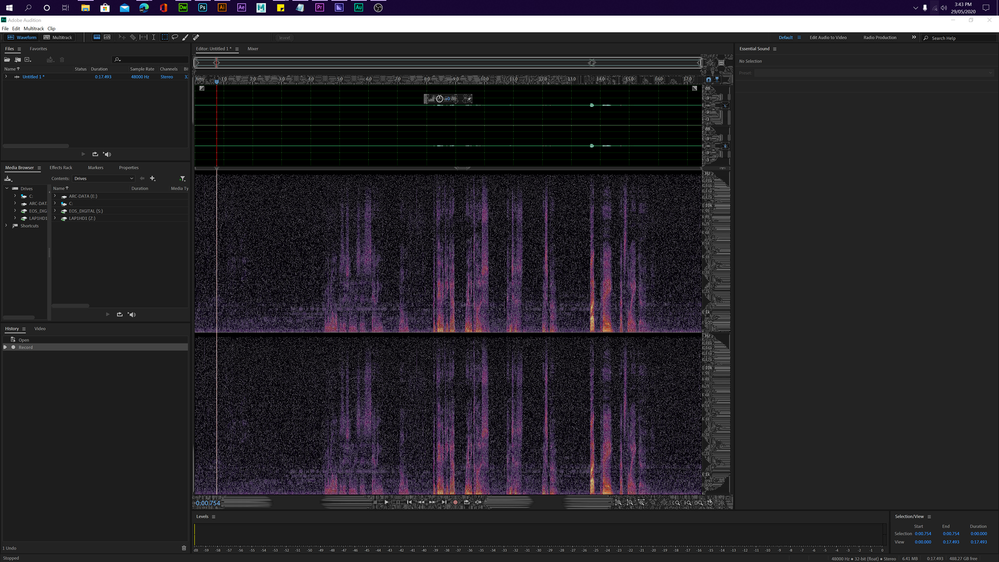
Task: Expand the ARC-DATA (E:) drive row
Action: pos(55,196)
